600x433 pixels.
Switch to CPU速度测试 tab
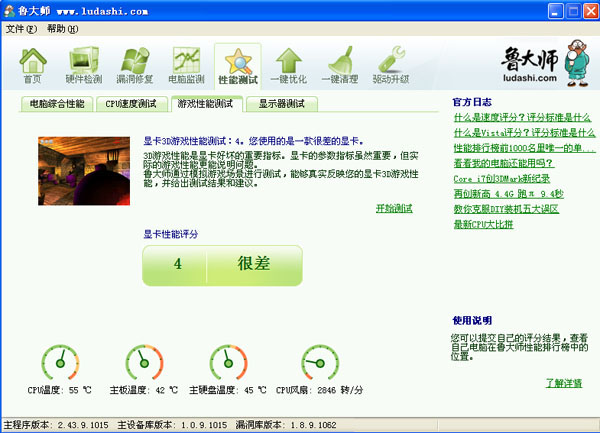131,104
